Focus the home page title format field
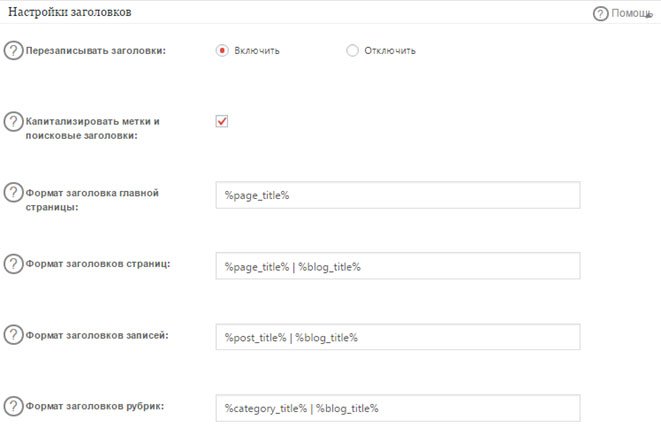 (x=397, y=195)
